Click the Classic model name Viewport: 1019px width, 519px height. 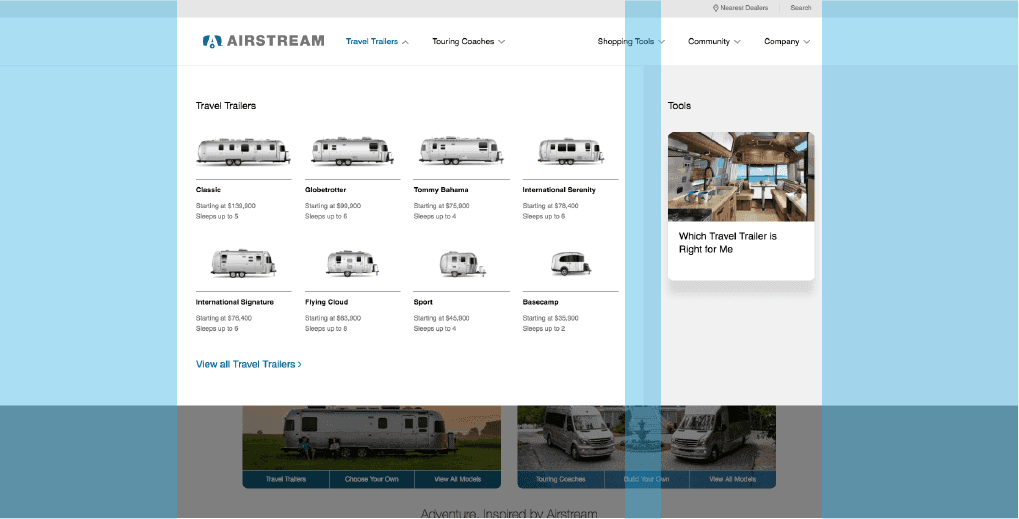(x=209, y=190)
